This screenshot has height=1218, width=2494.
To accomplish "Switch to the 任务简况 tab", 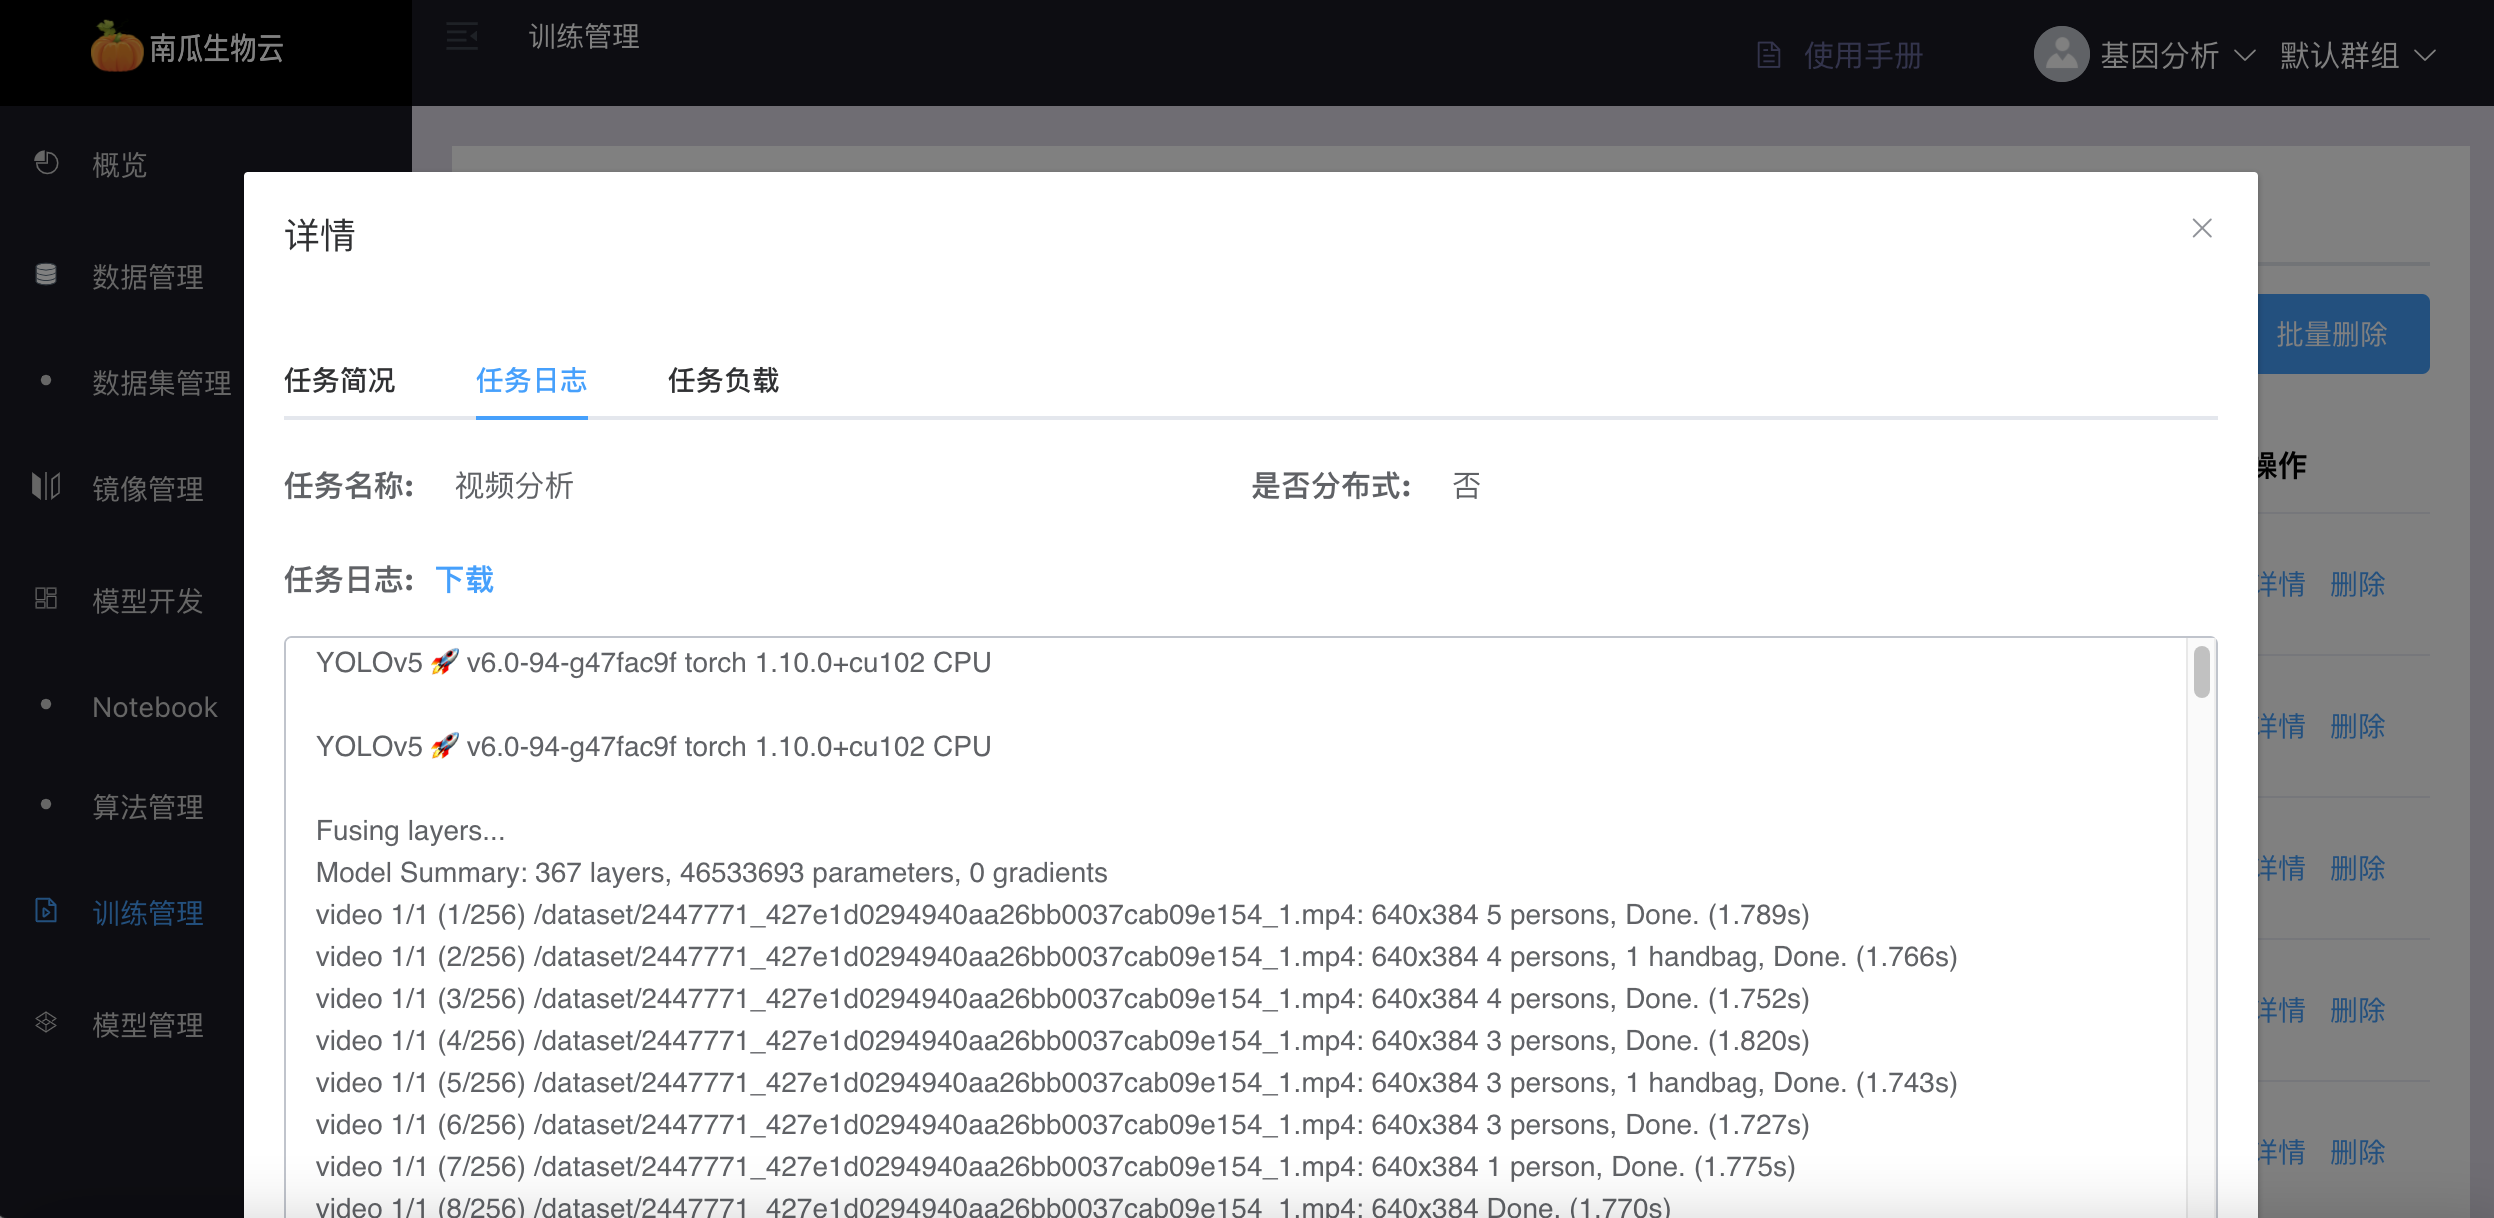I will click(340, 381).
